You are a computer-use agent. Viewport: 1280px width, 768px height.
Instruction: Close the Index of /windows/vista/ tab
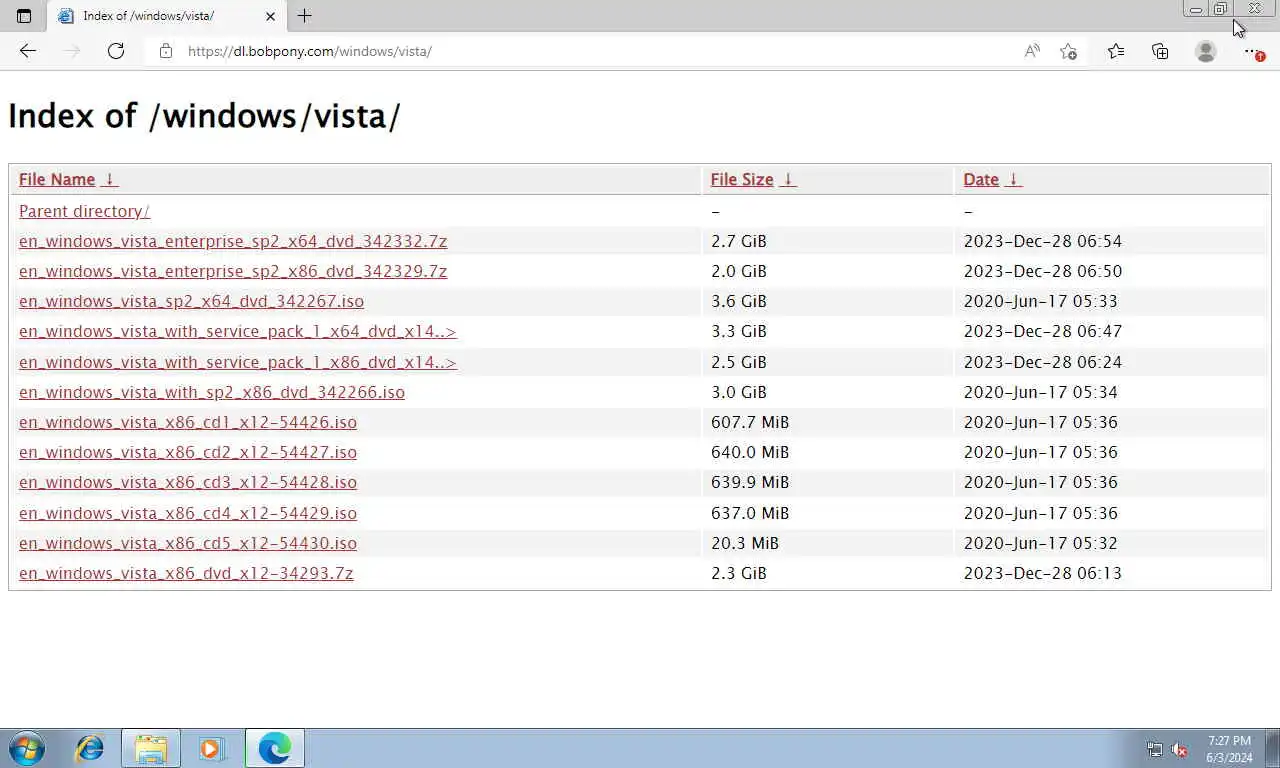270,16
